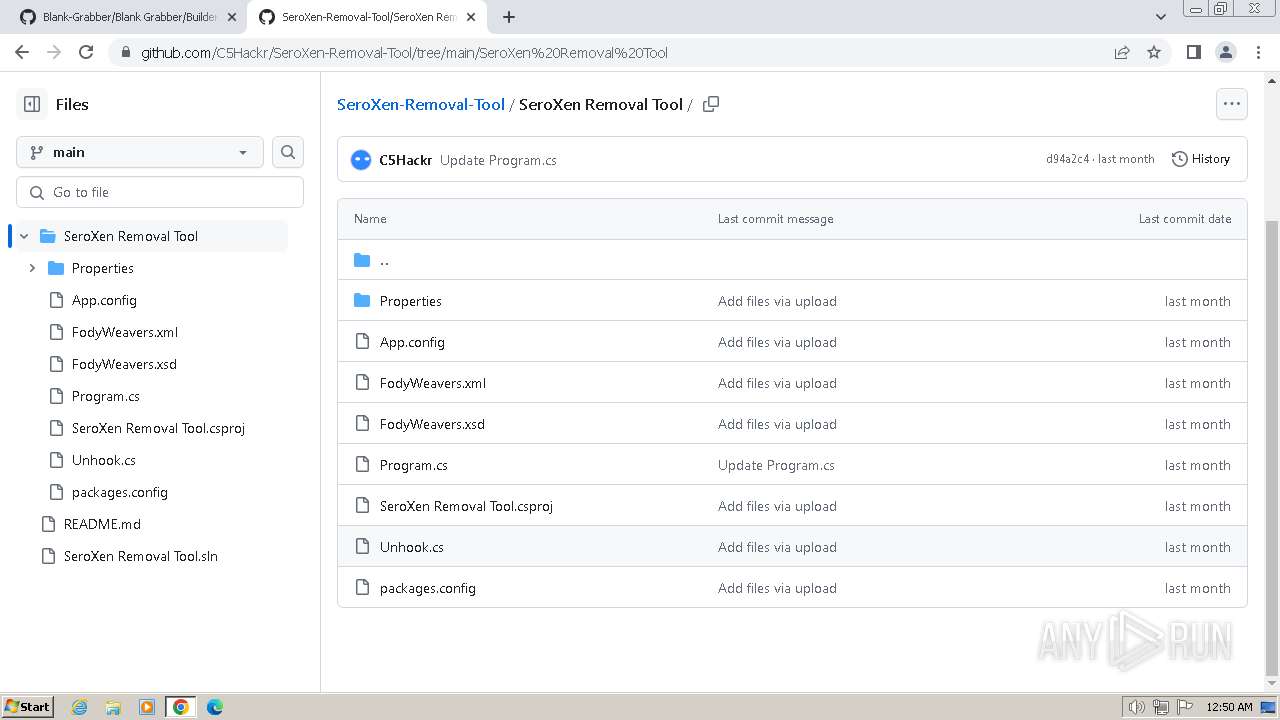Screen dimensions: 1280x720
Task: Open Windows Start menu
Action: point(28,706)
